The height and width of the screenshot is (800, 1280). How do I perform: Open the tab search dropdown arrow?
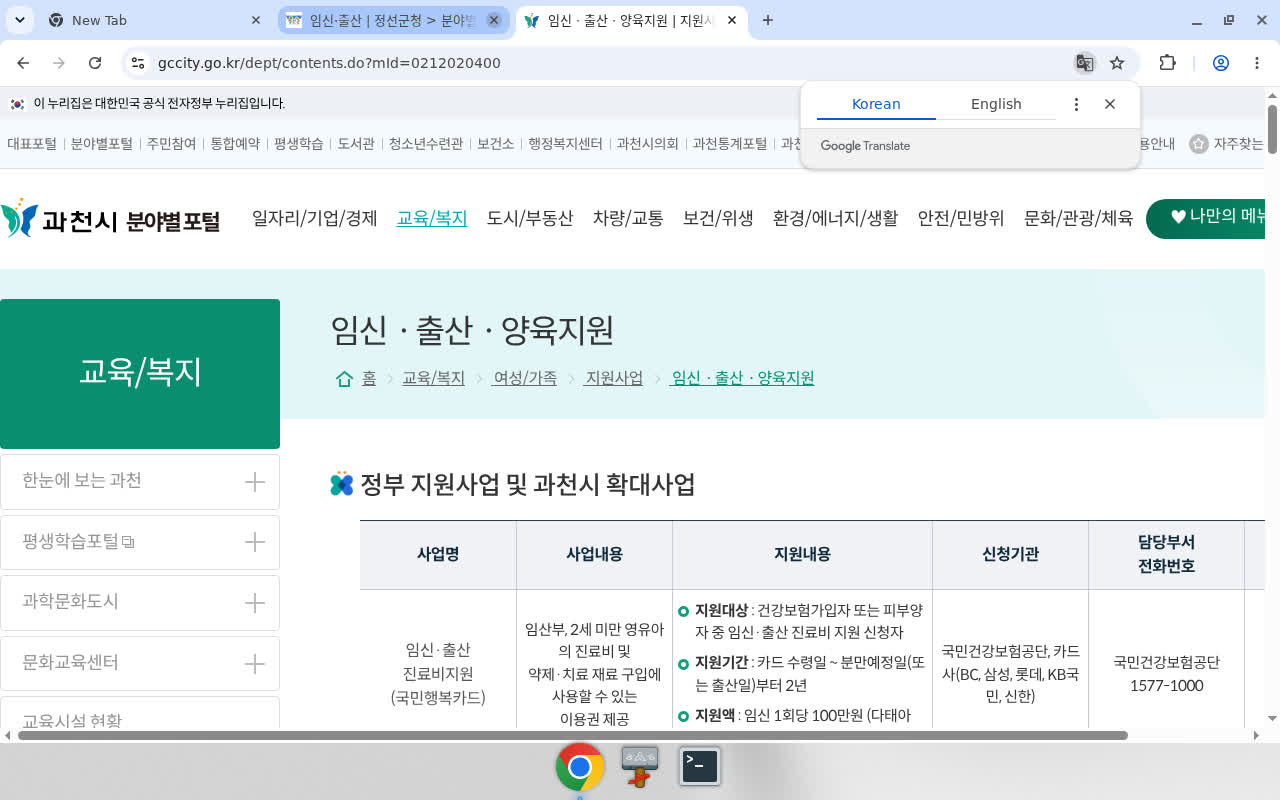[x=20, y=20]
